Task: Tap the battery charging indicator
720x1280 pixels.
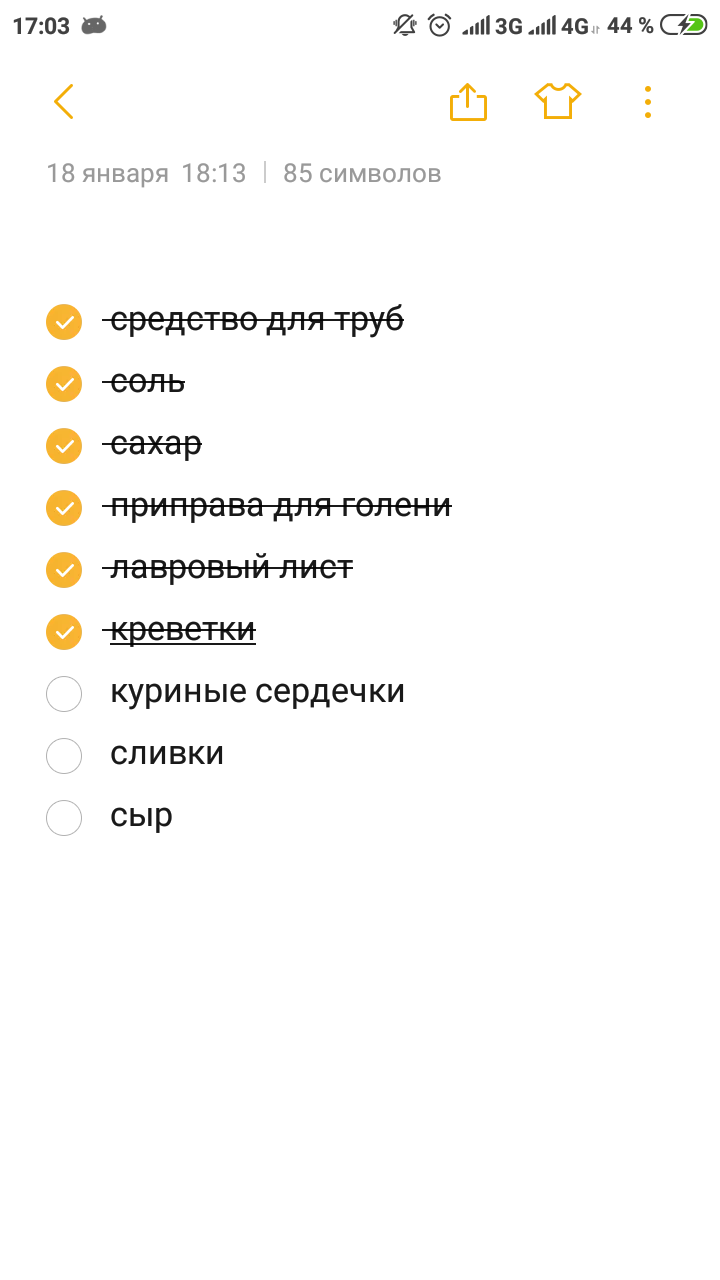Action: click(684, 26)
